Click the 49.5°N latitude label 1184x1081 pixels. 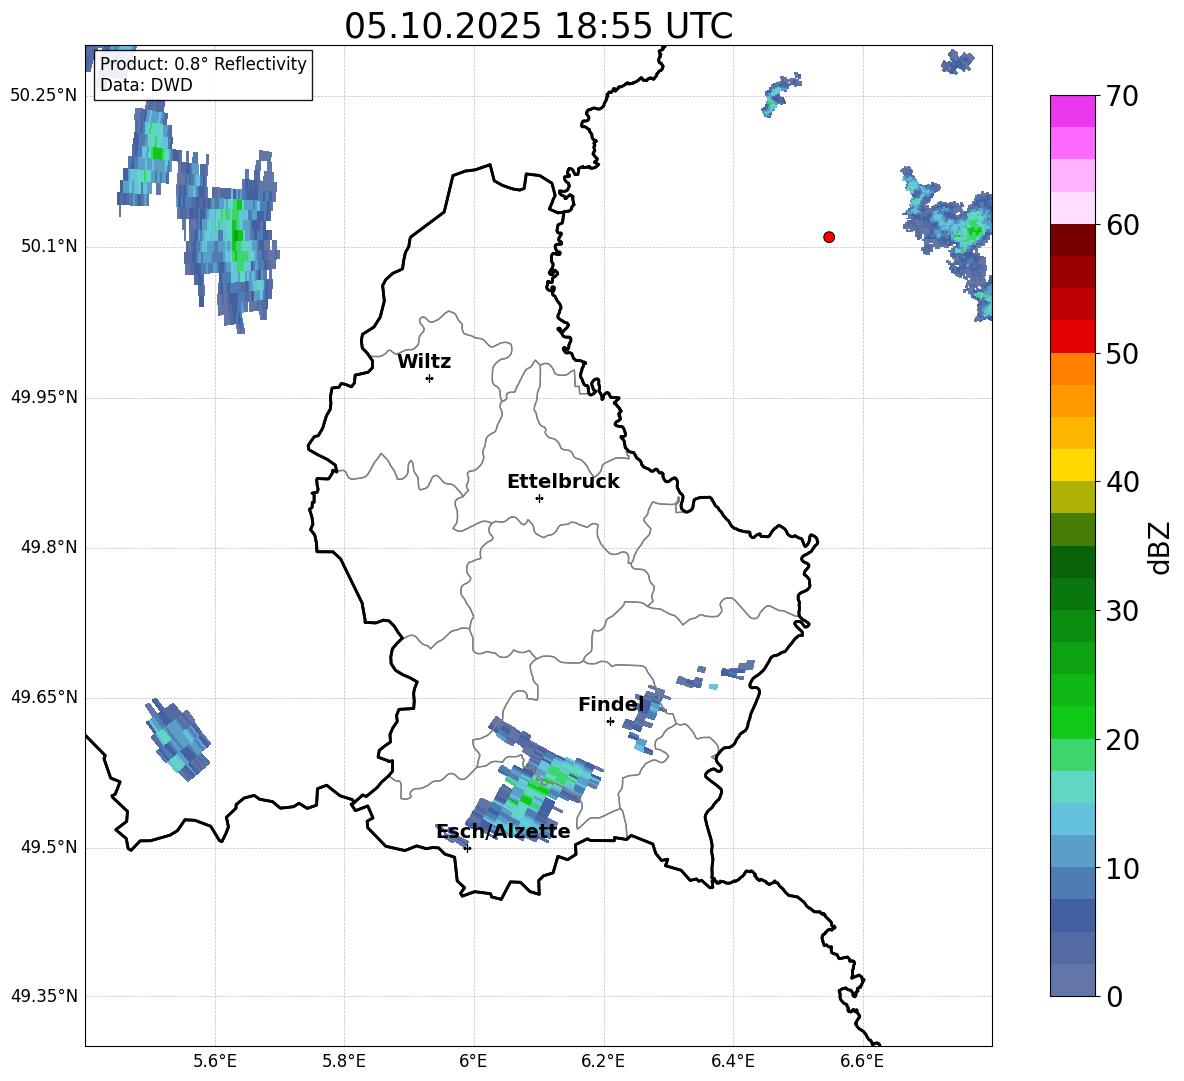coord(49,847)
